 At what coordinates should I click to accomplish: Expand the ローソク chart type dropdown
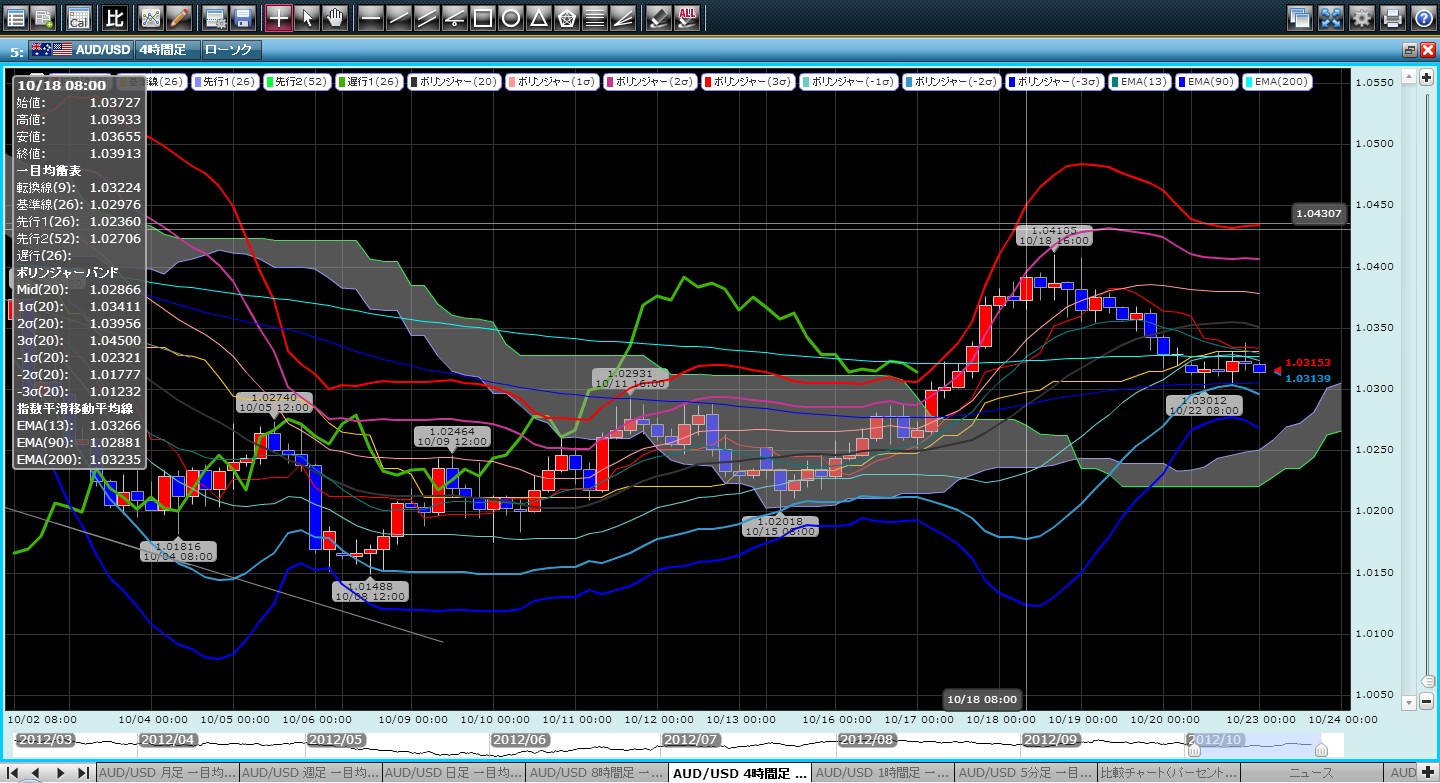230,49
